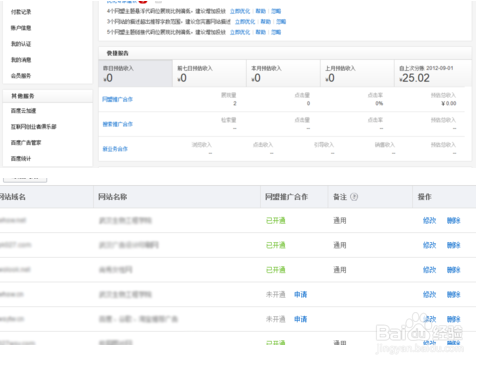Screen dimensions: 493x366
Task: Click 帮助 on the '5个网盟主题' tip
Action: point(261,32)
